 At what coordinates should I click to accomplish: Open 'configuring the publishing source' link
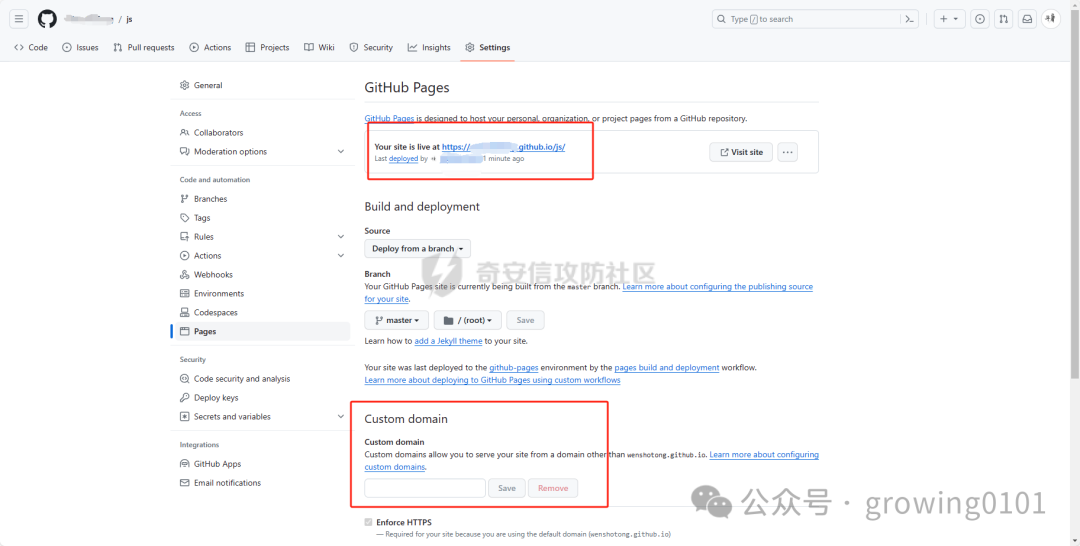(718, 286)
